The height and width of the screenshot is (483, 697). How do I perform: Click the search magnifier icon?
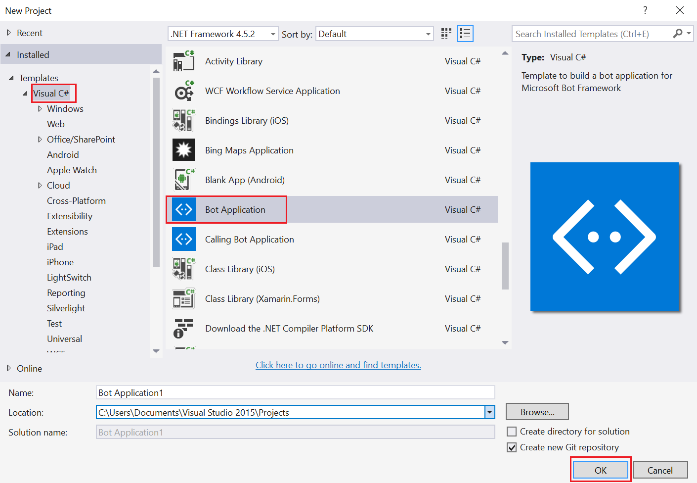pos(677,33)
